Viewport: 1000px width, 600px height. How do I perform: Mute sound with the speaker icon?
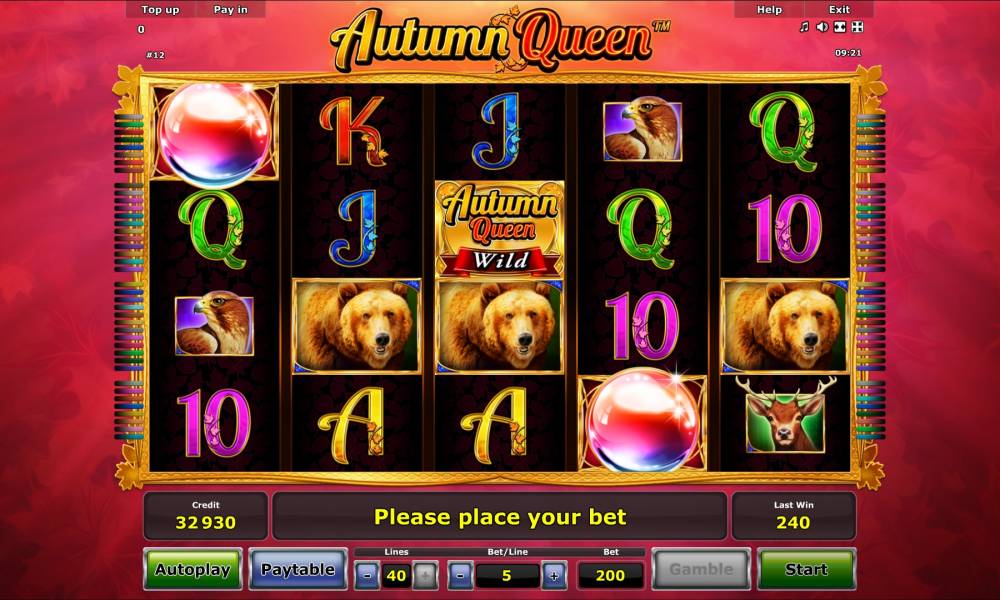point(822,27)
